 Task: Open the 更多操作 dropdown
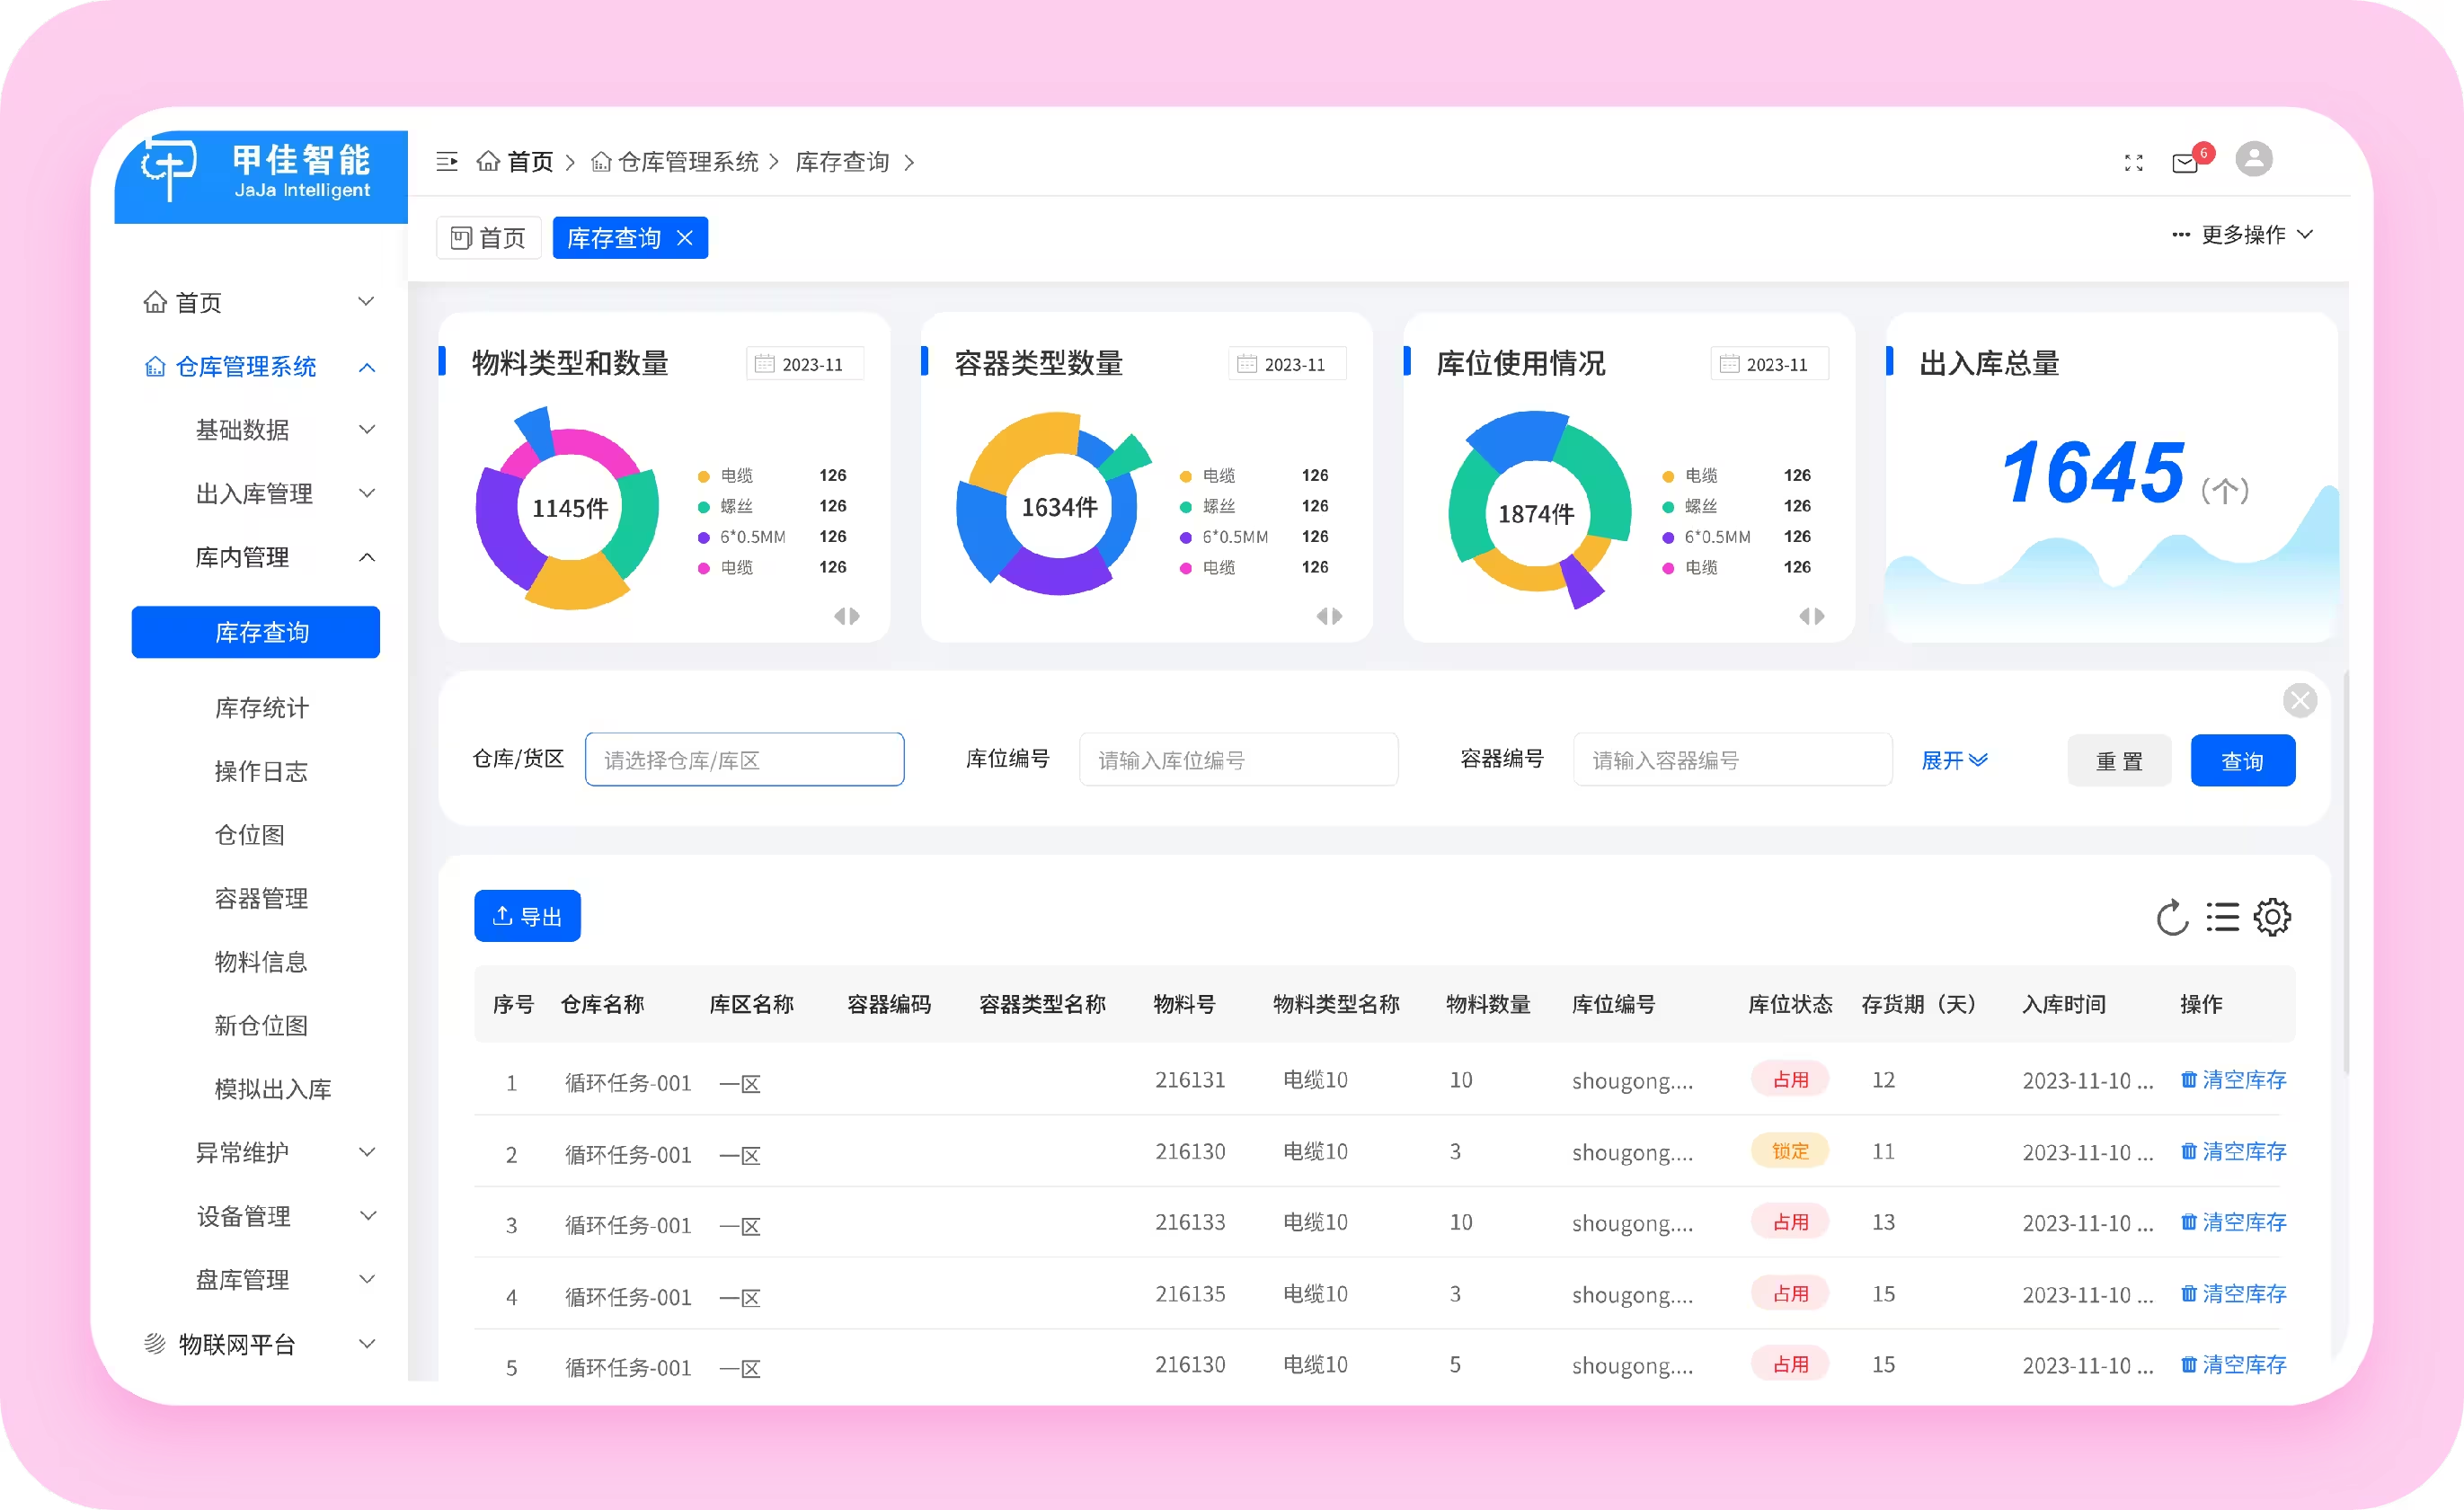[2243, 234]
